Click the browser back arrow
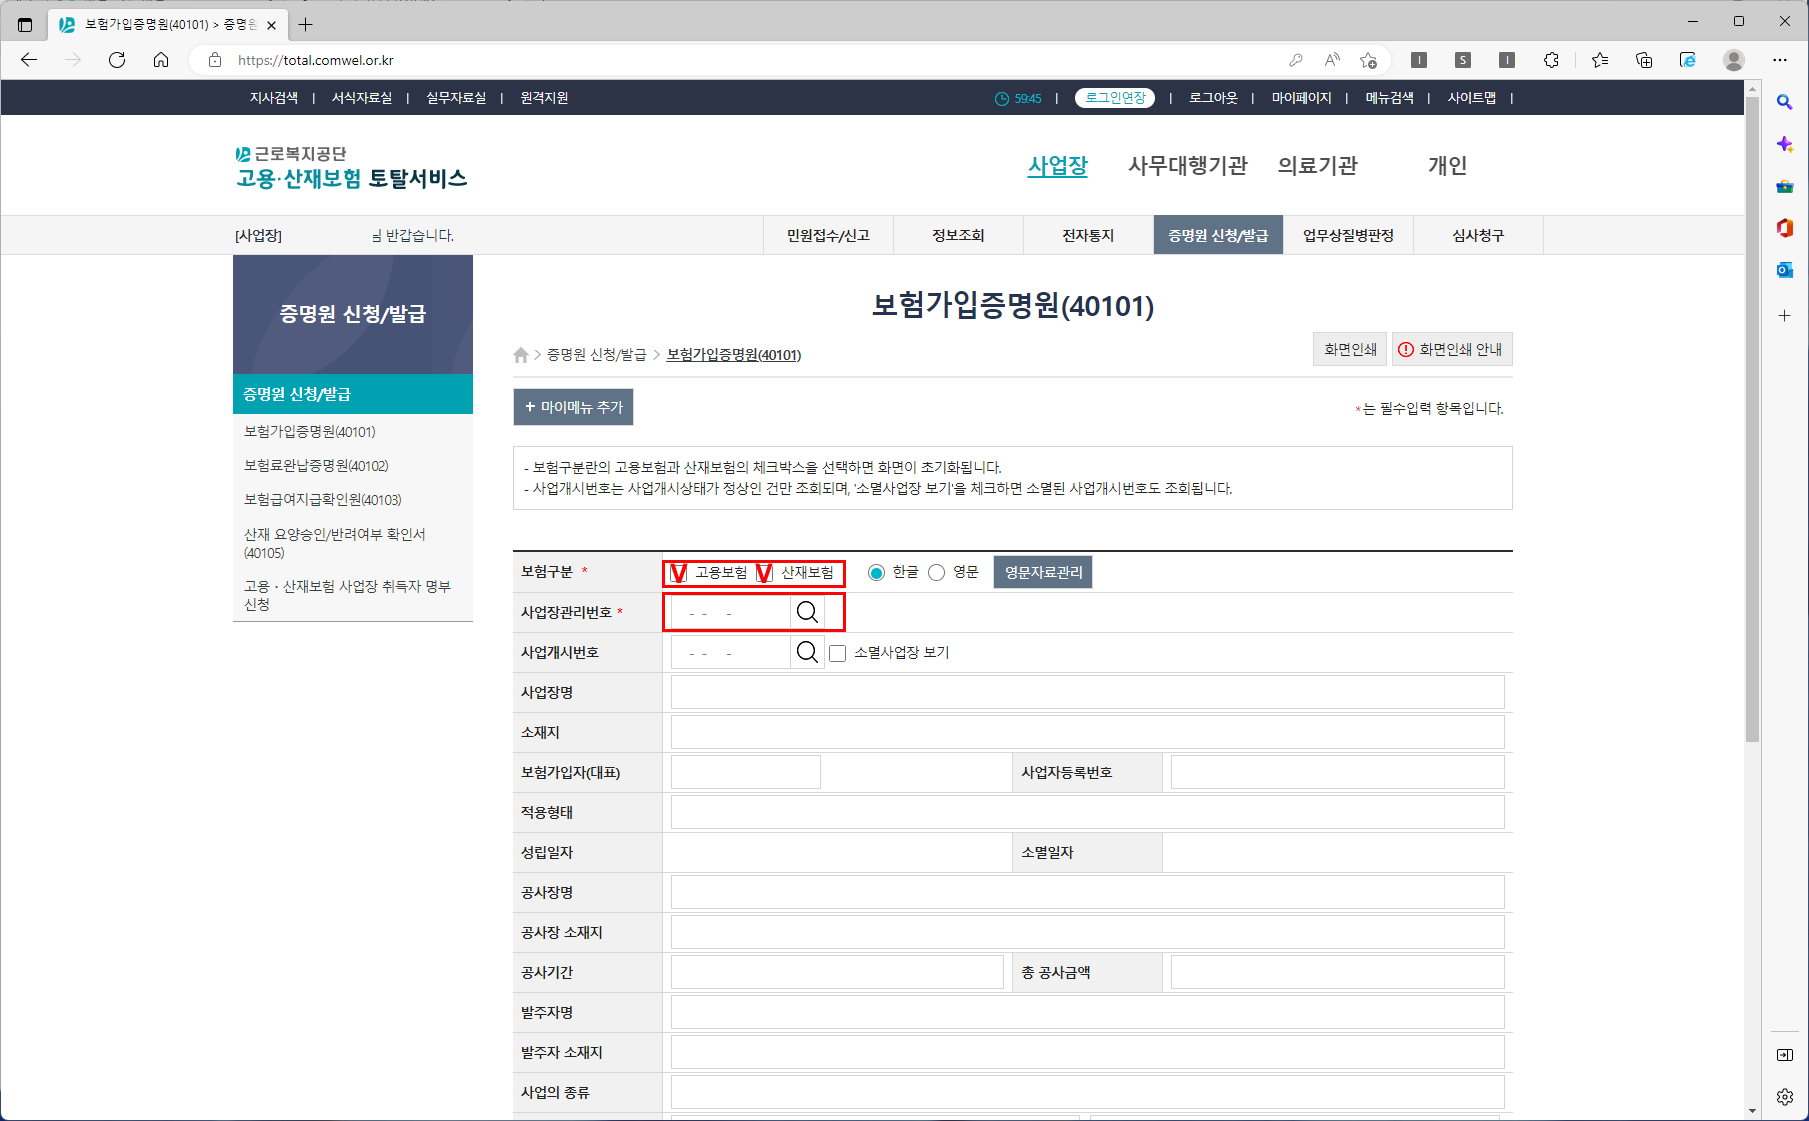The width and height of the screenshot is (1809, 1121). [x=29, y=60]
